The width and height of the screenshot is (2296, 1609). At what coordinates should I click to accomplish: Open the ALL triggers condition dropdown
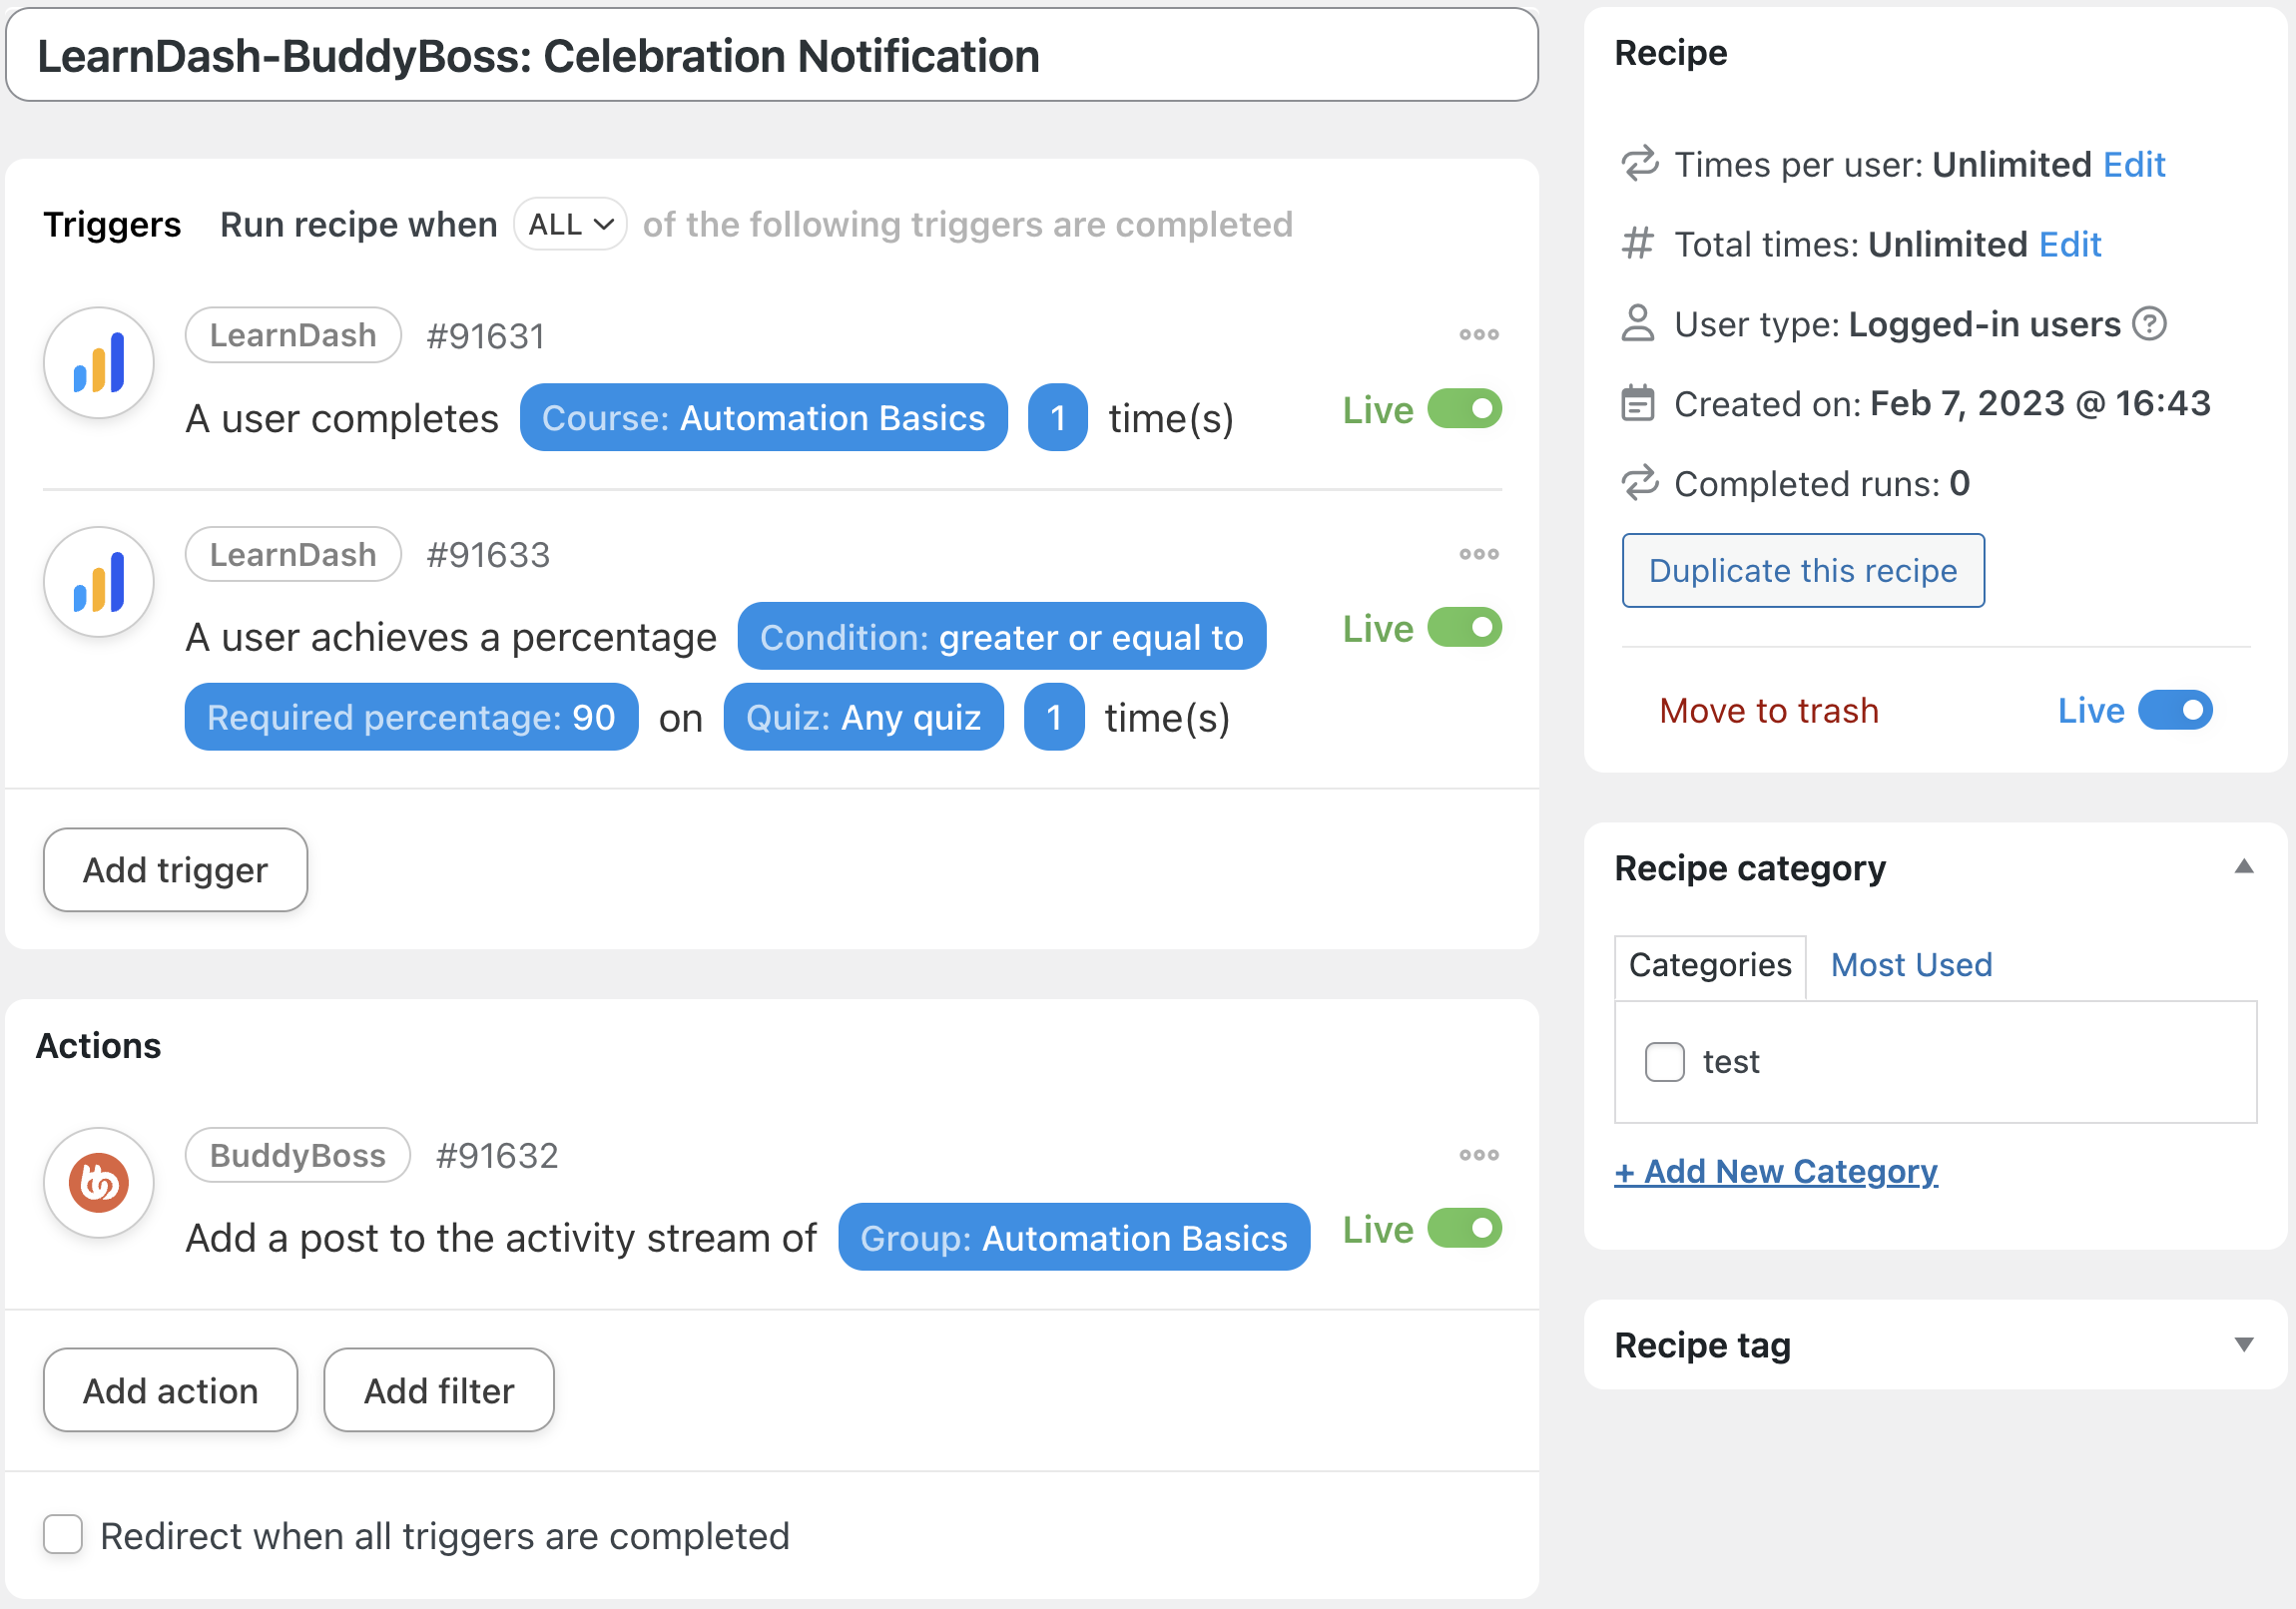[569, 224]
